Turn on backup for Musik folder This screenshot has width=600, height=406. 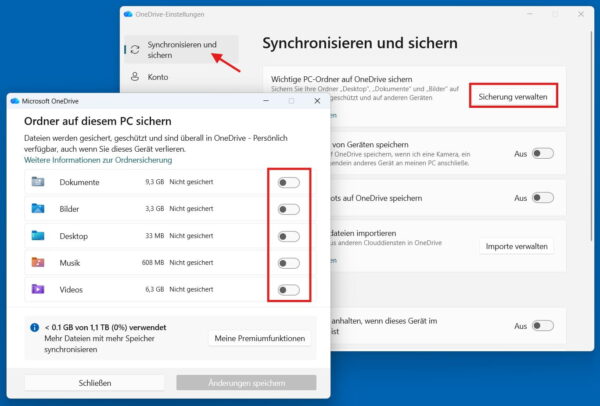coord(289,263)
